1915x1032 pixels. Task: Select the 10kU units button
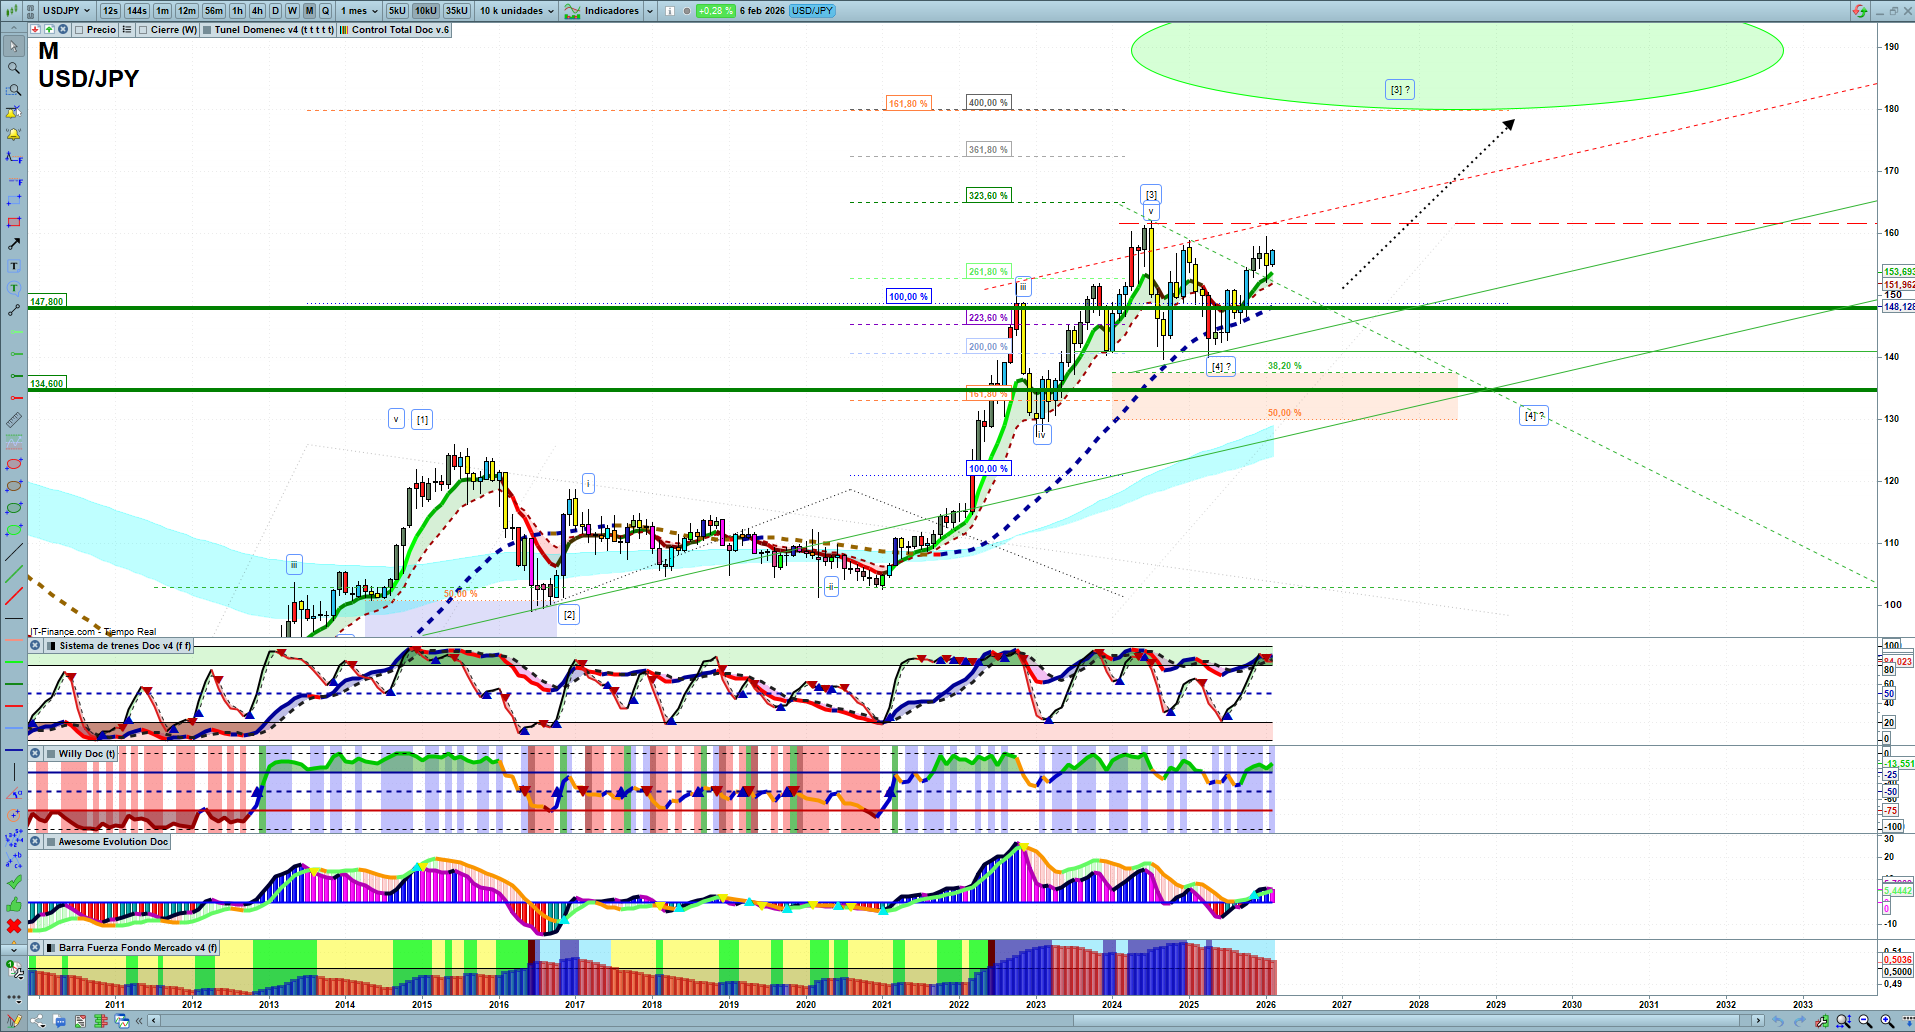click(426, 11)
